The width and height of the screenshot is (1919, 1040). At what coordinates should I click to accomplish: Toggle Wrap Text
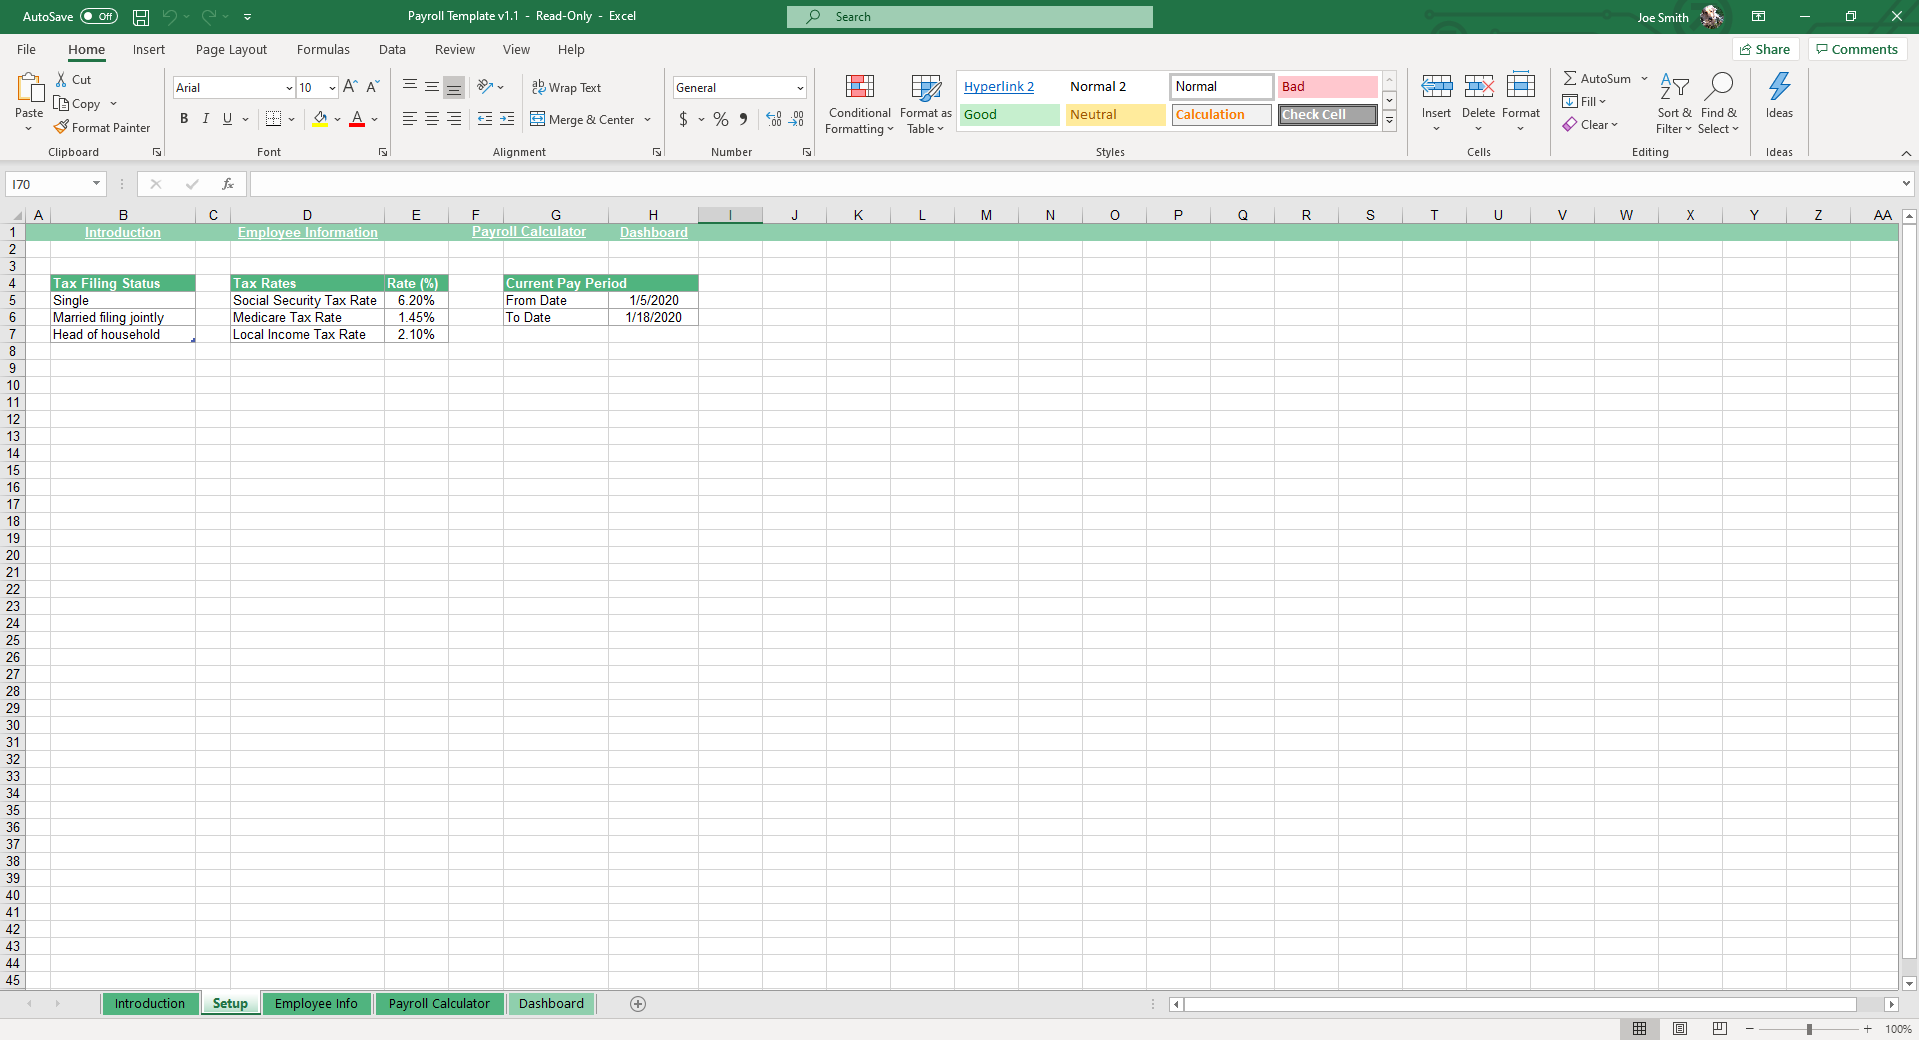[x=566, y=87]
